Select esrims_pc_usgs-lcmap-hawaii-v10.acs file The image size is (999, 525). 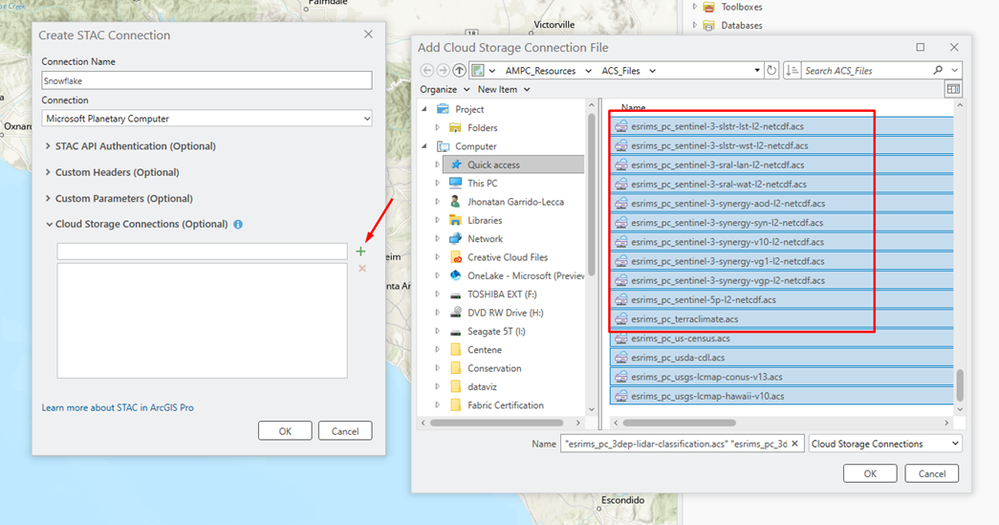(x=782, y=396)
